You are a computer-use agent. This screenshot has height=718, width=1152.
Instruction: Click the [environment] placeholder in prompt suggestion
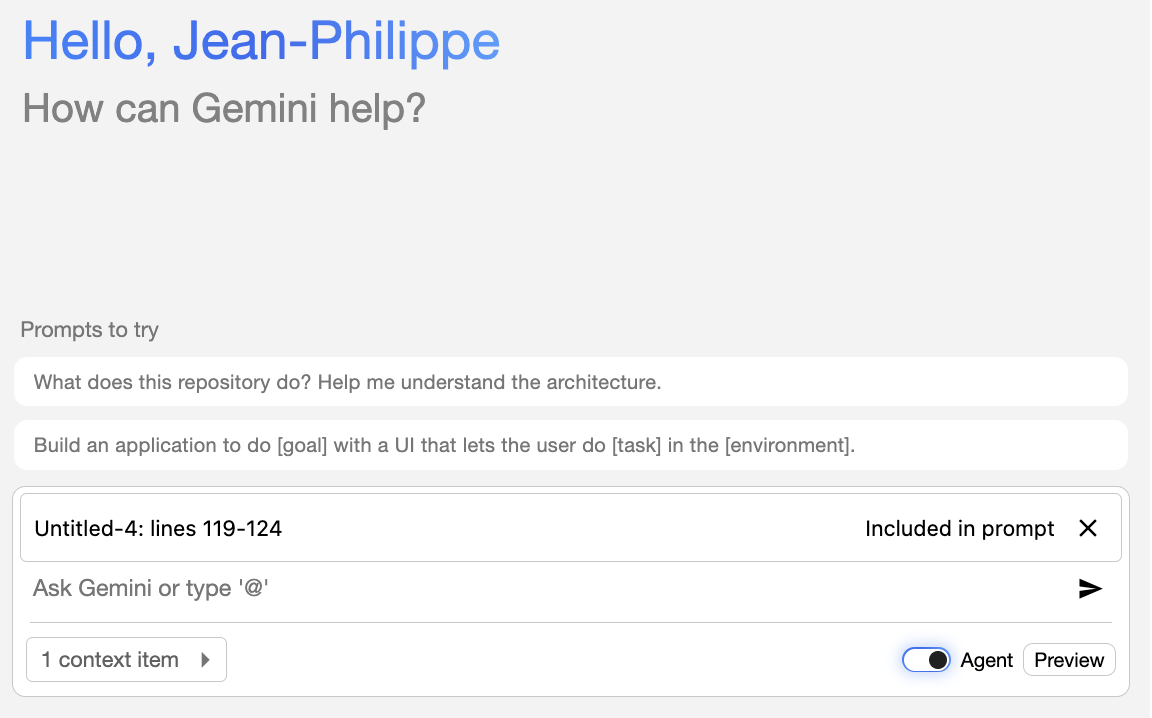click(x=789, y=445)
